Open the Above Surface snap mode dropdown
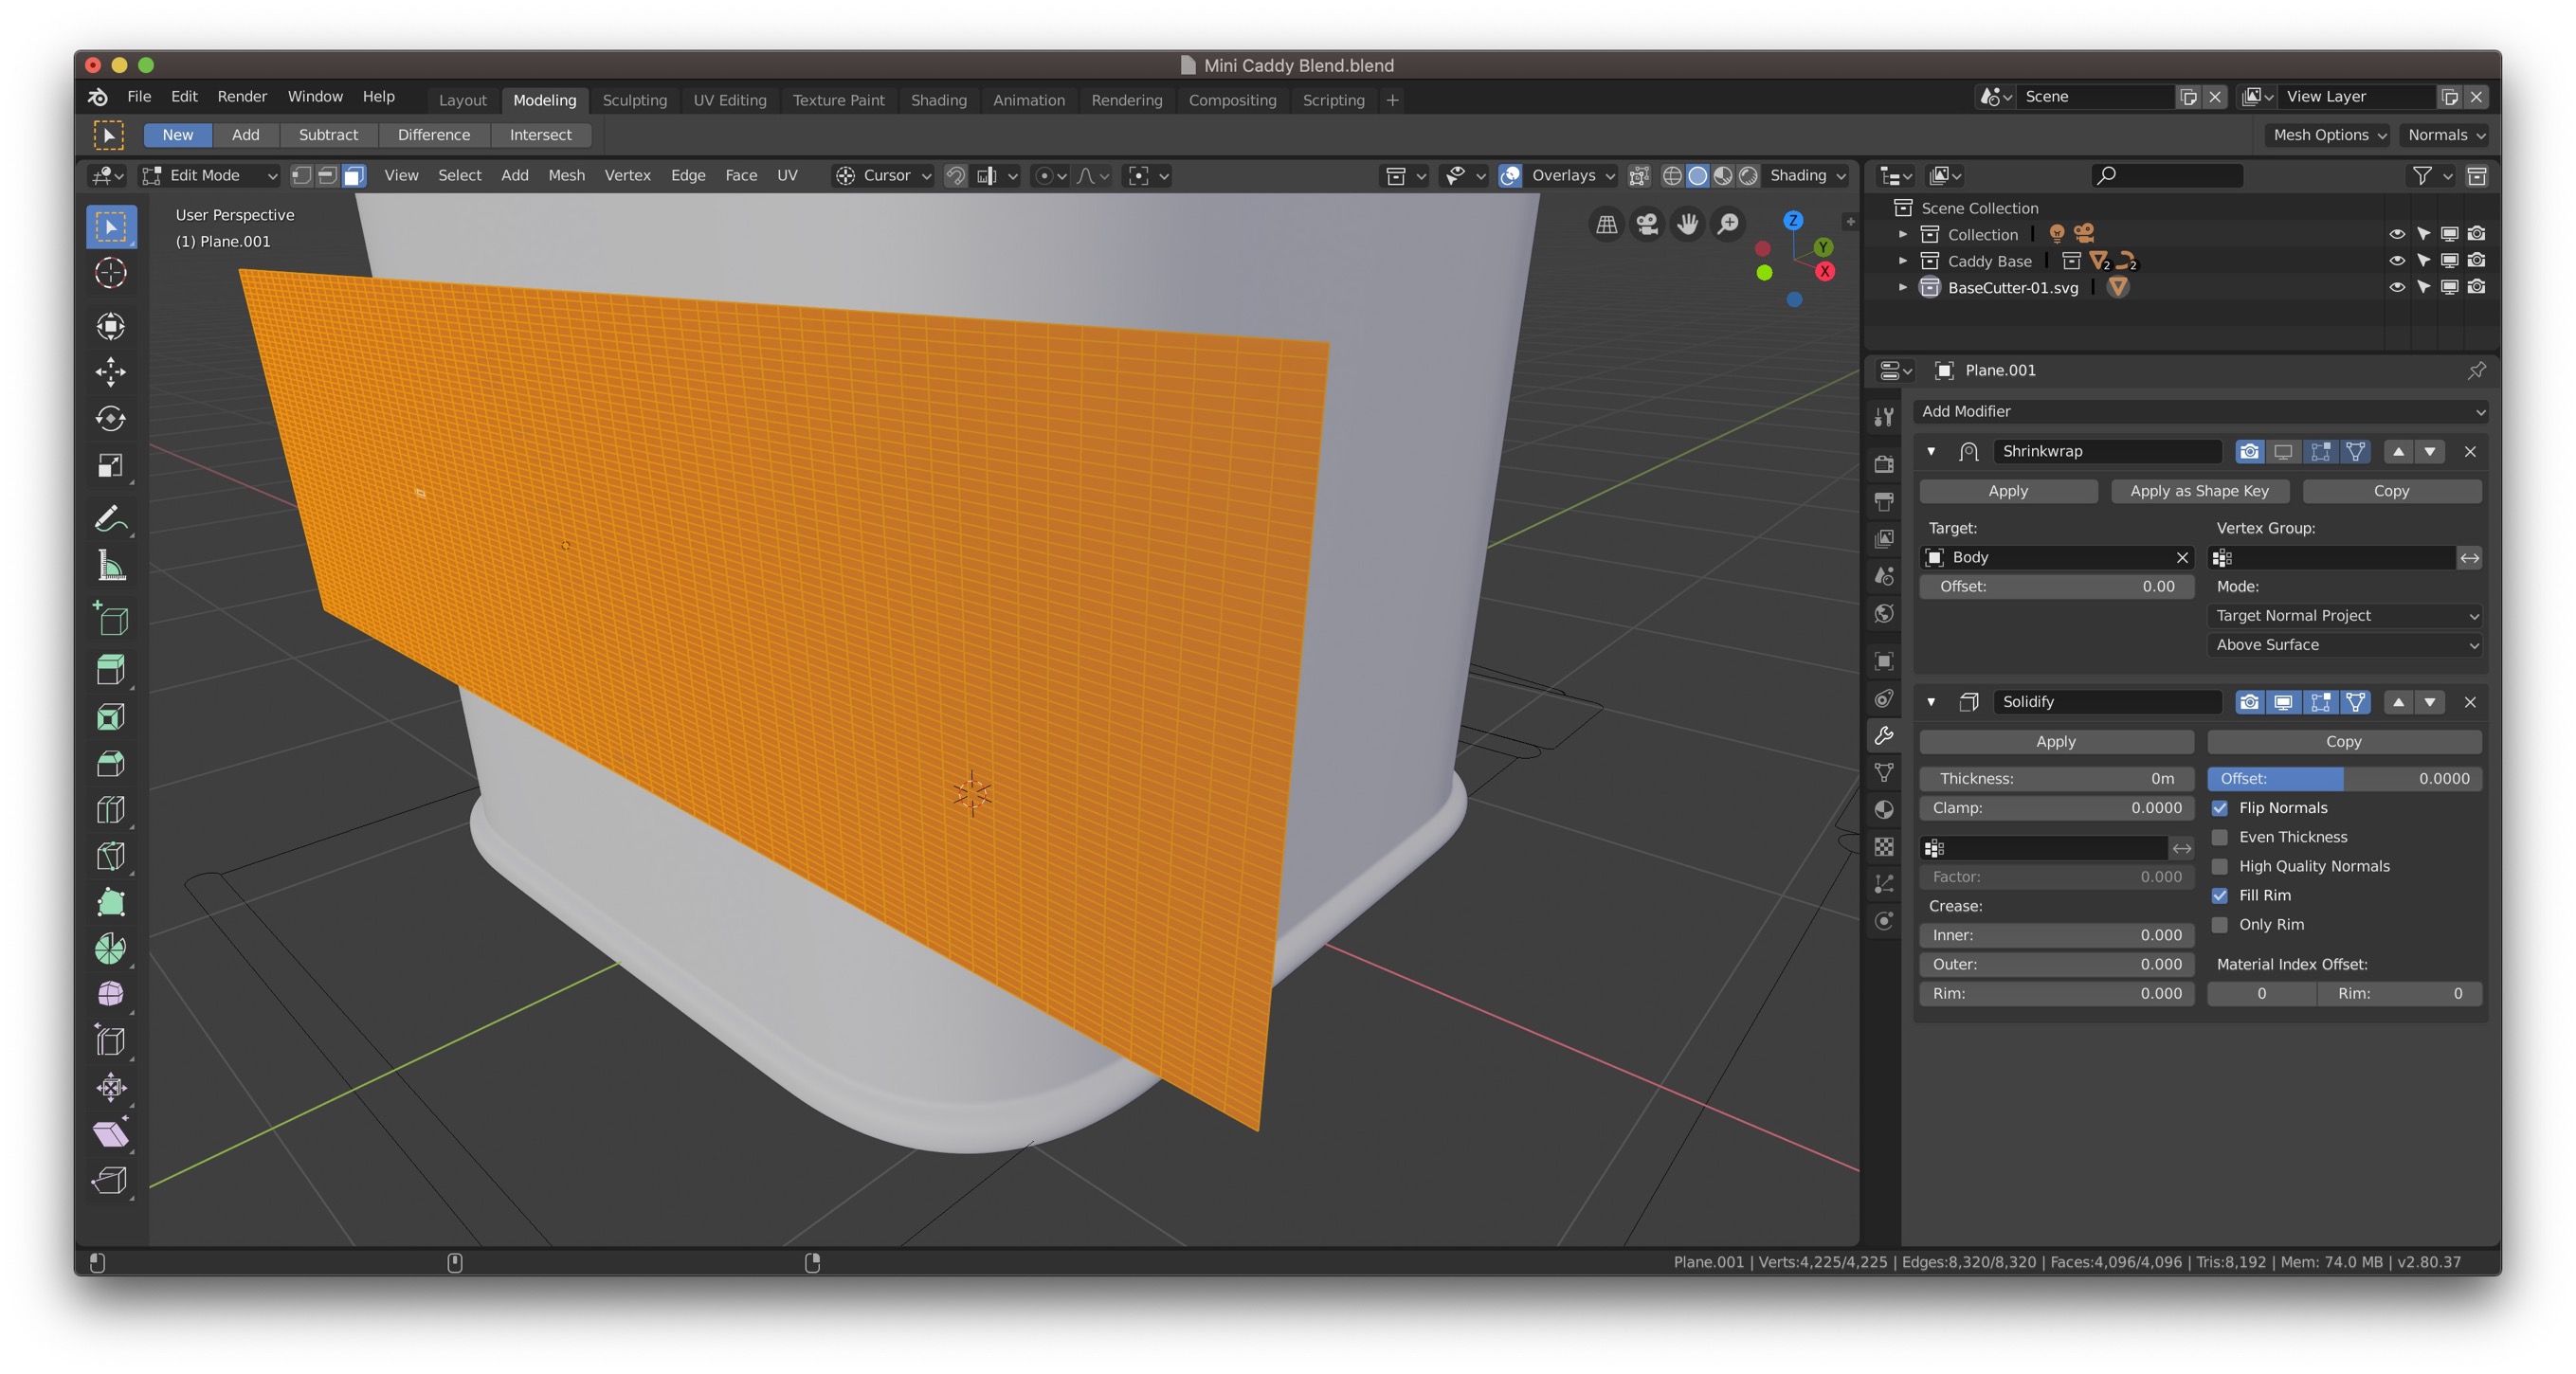The width and height of the screenshot is (2576, 1374). click(x=2344, y=645)
